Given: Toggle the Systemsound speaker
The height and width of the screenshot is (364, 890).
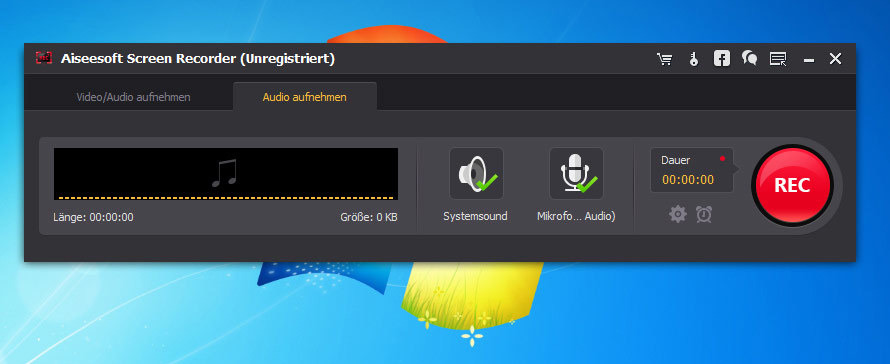Looking at the screenshot, I should (x=476, y=173).
